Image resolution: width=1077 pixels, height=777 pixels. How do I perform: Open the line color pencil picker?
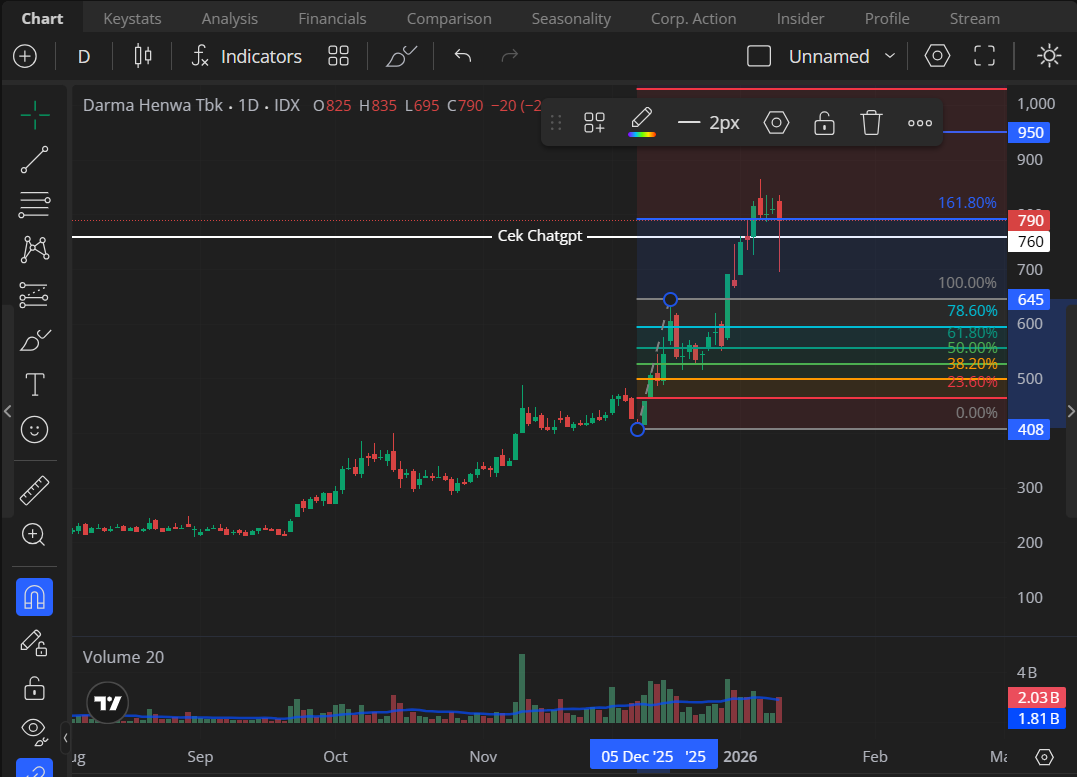(642, 123)
